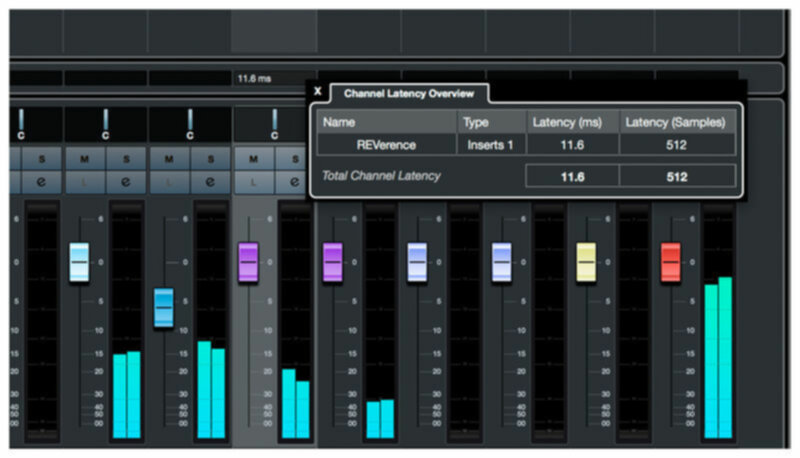The height and width of the screenshot is (458, 800).
Task: Mute the light-blue fader channel
Action: coord(85,159)
